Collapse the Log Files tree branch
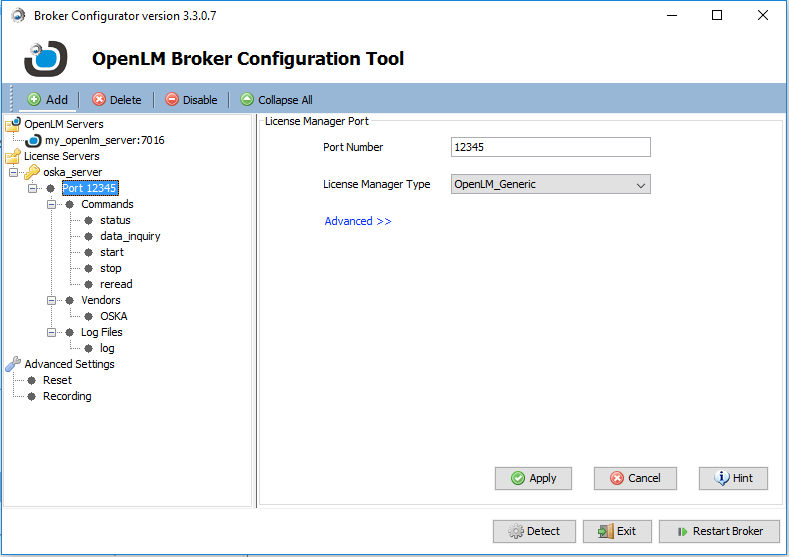This screenshot has width=789, height=557. coord(51,332)
